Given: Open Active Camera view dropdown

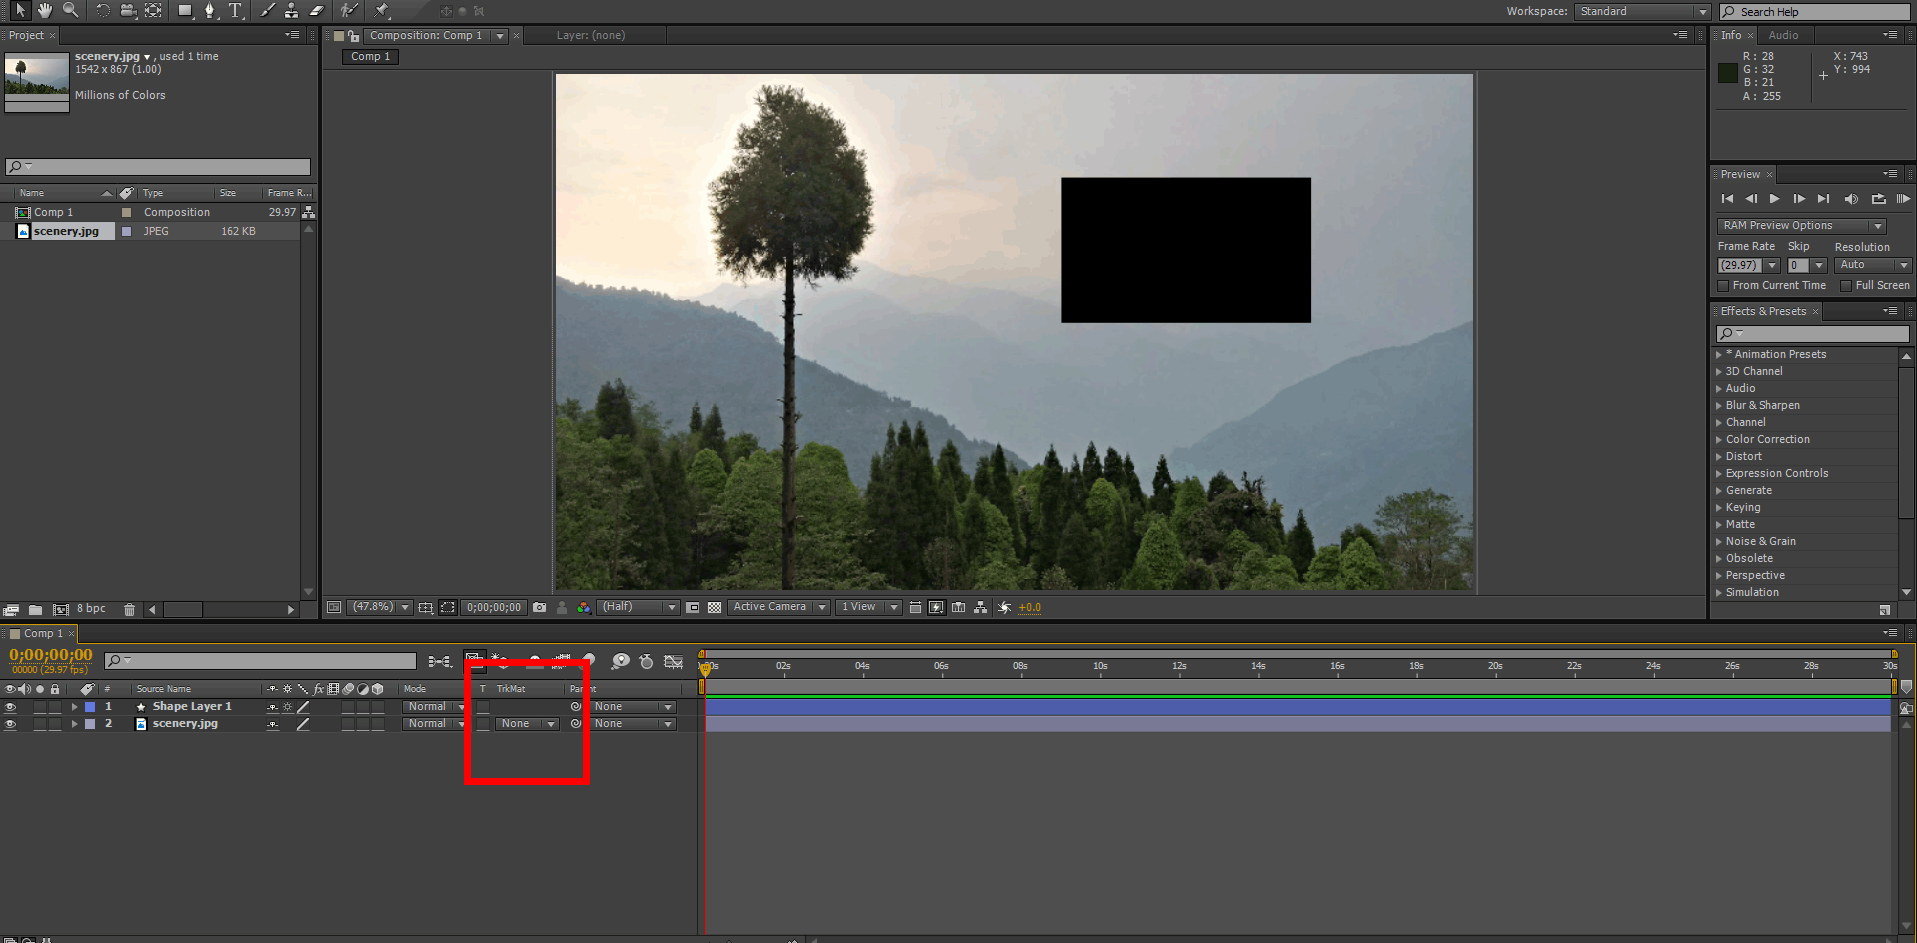Looking at the screenshot, I should (779, 607).
